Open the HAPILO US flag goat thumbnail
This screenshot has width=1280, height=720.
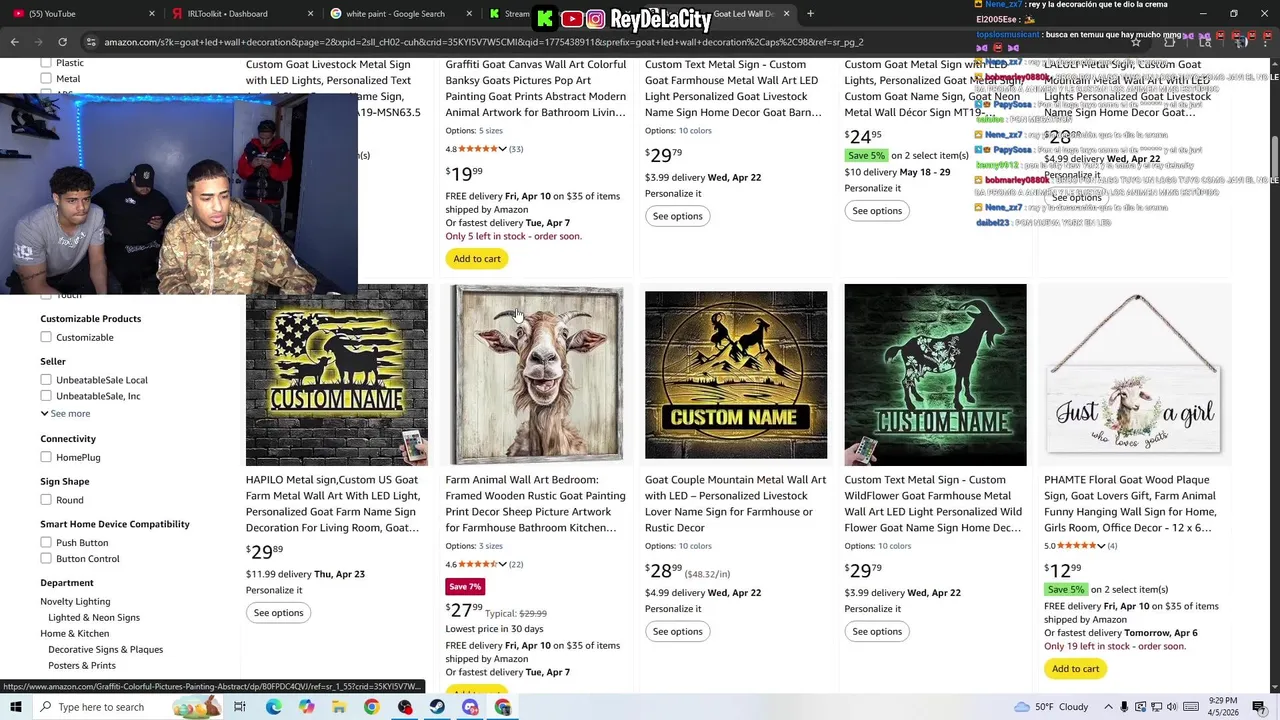337,375
